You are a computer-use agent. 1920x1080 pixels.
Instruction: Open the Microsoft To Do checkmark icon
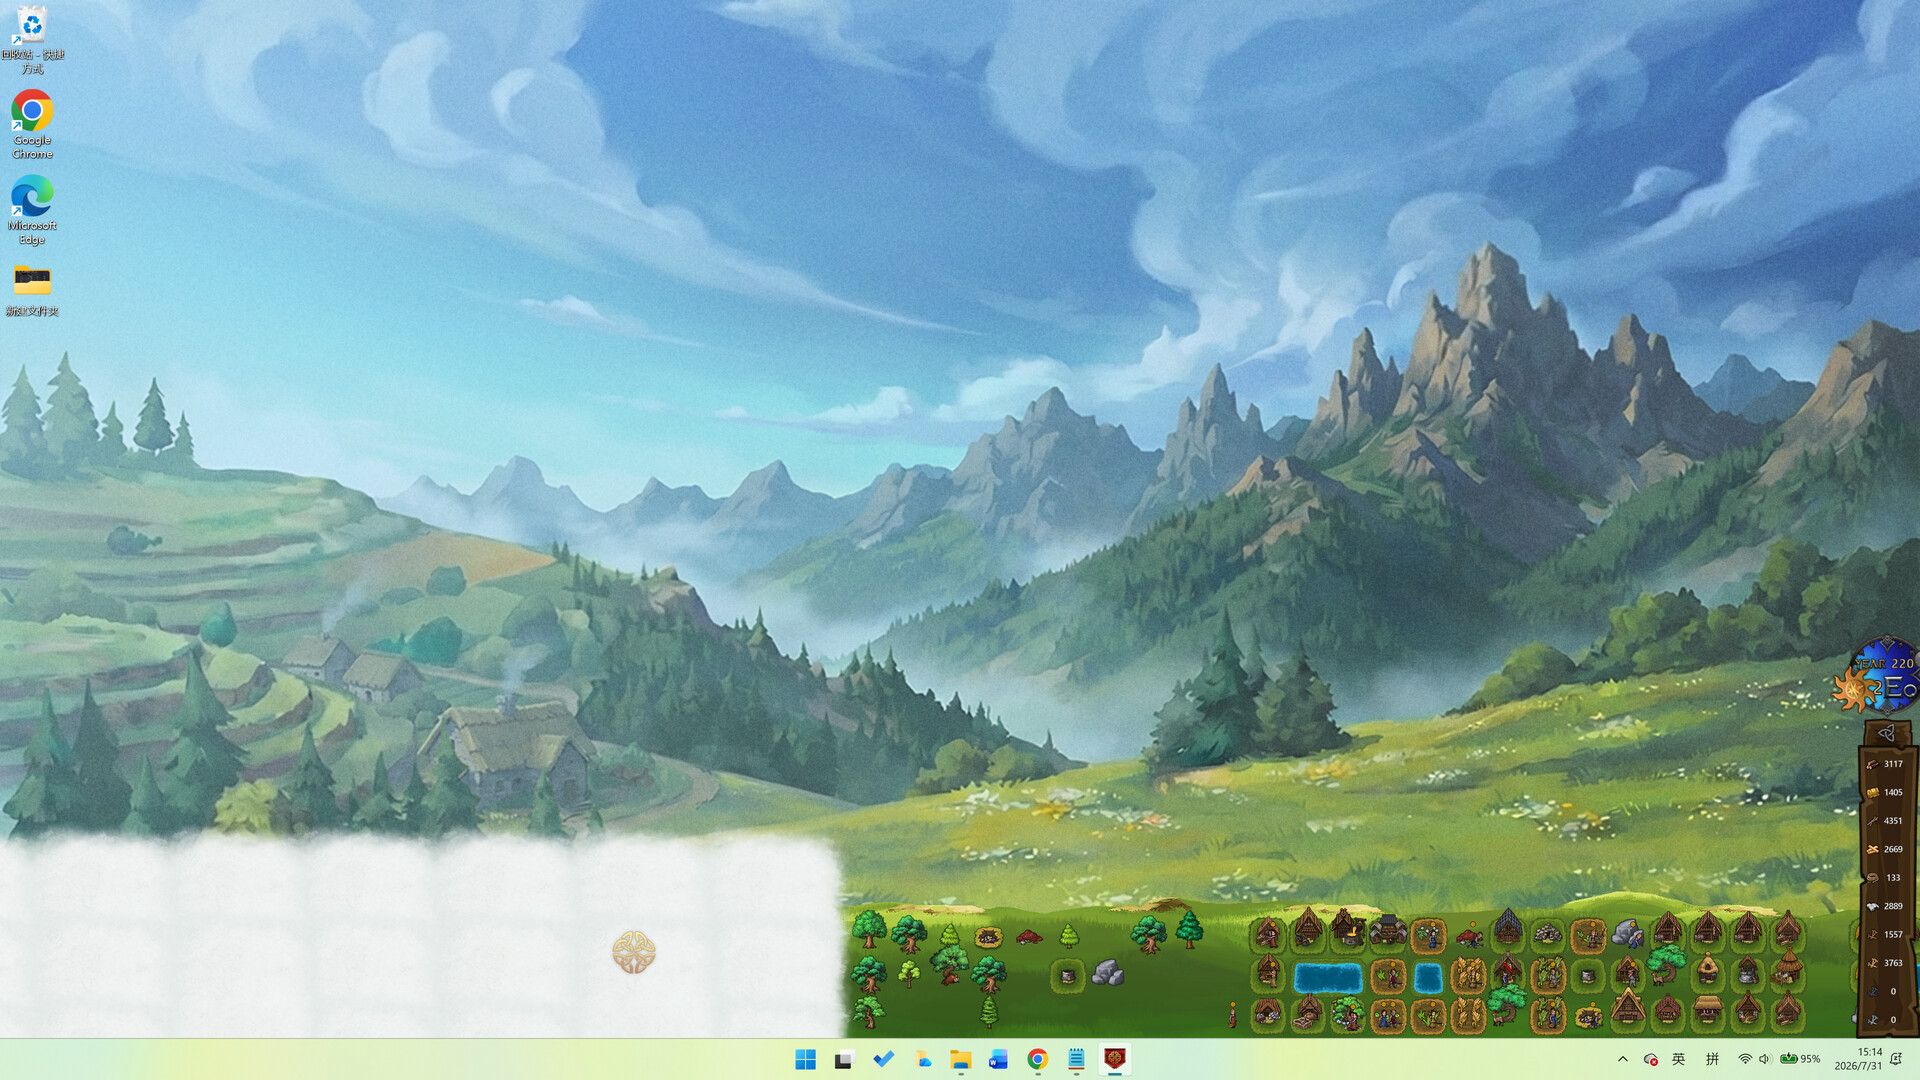click(x=883, y=1059)
